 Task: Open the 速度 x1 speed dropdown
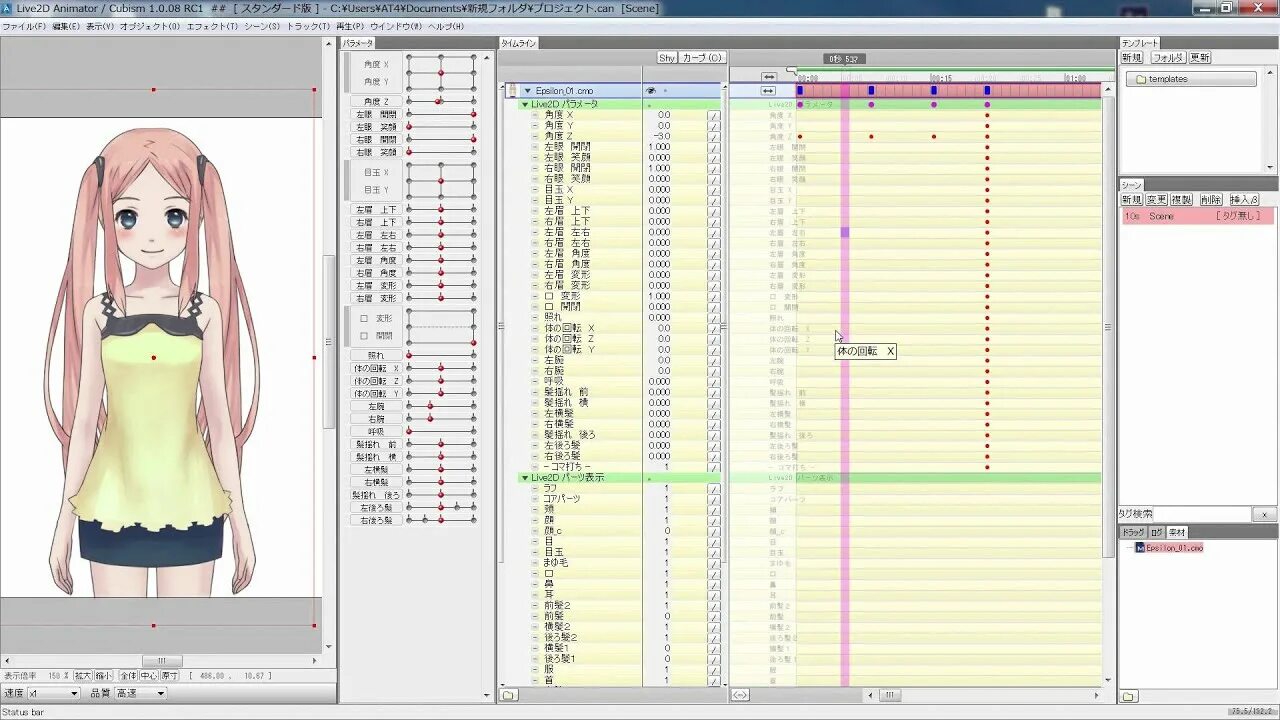click(x=53, y=693)
